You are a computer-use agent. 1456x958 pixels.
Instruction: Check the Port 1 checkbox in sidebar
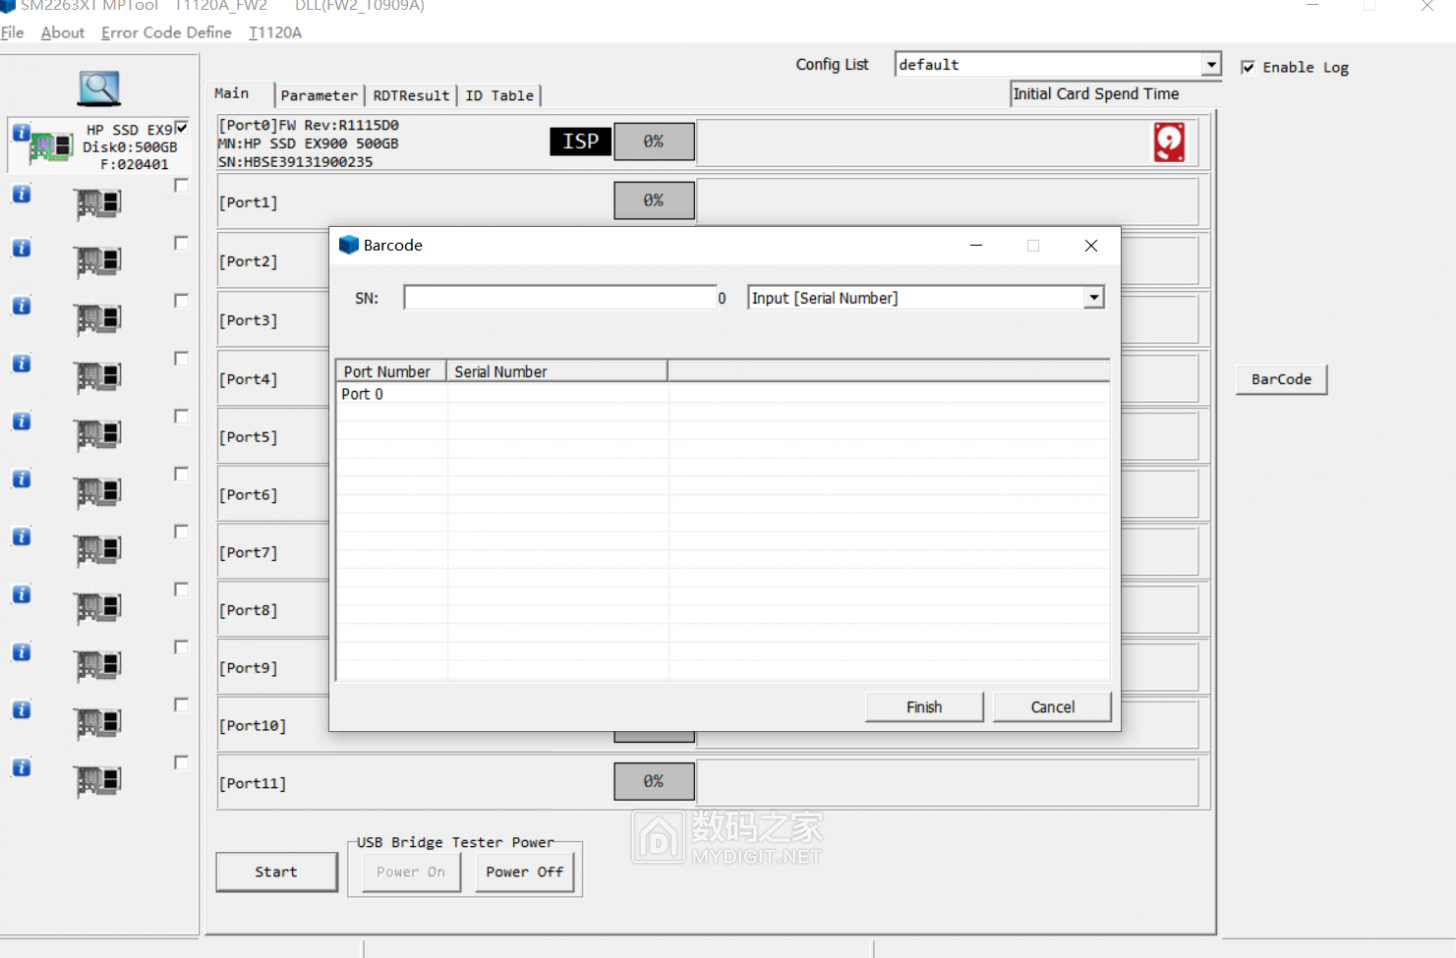click(x=181, y=186)
